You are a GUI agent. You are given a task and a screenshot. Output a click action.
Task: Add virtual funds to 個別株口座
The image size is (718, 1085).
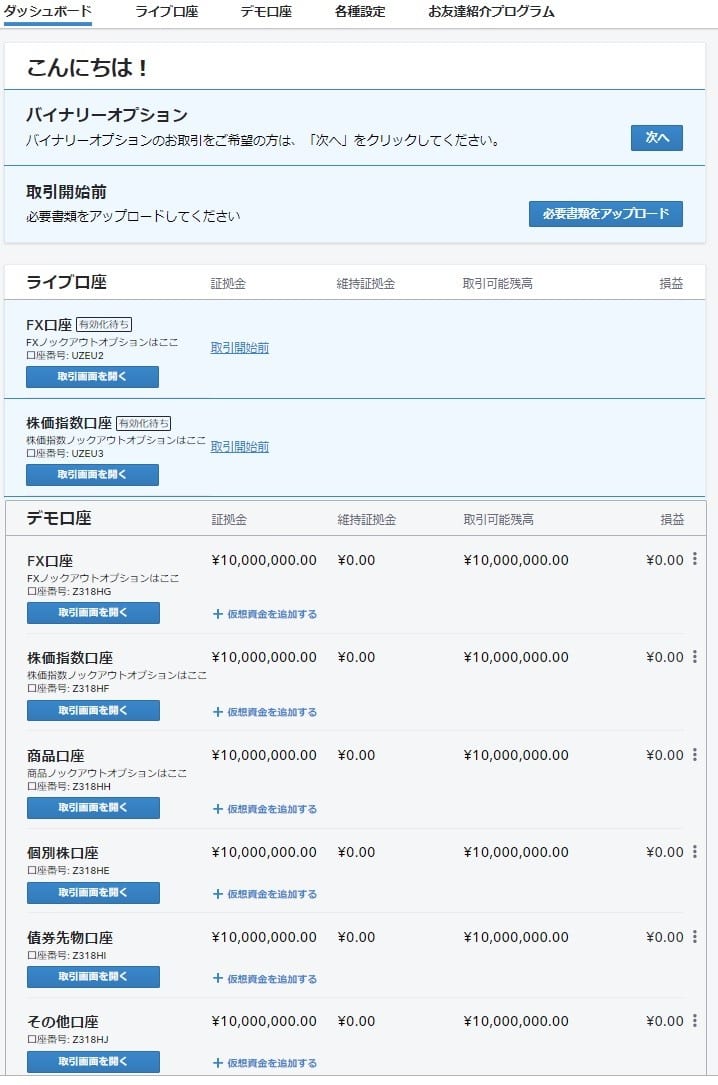[x=265, y=894]
